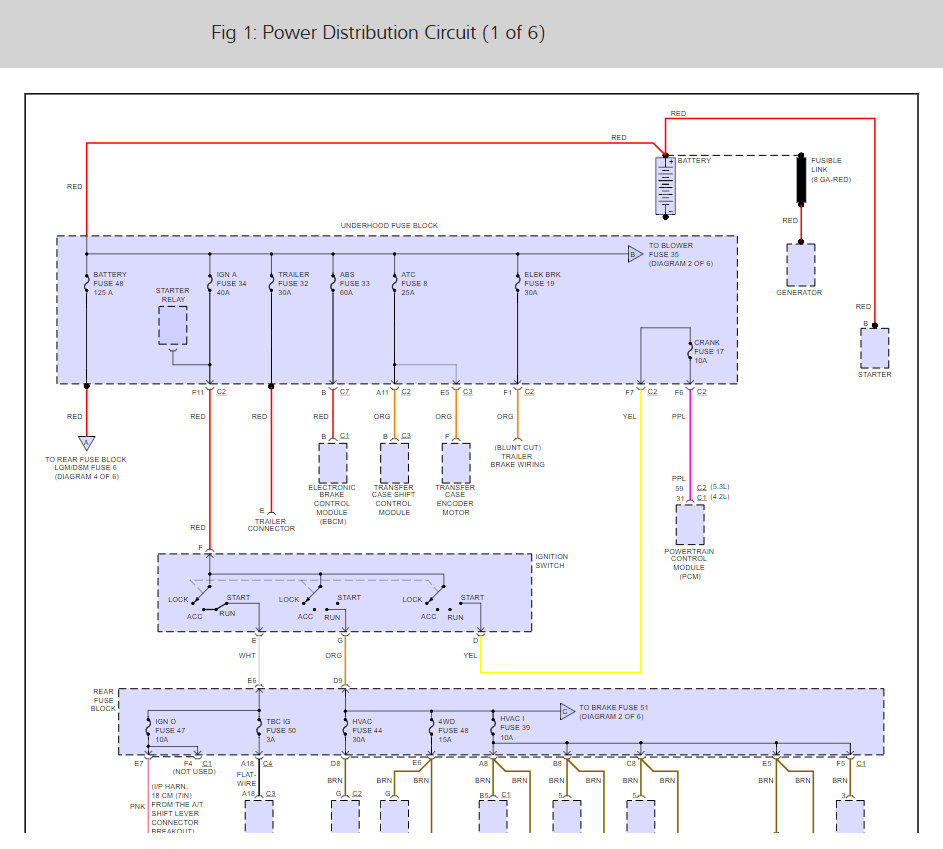Click 'TO BRAKE FUSE 51 (DIAGRAM 2 OF 6)' text
This screenshot has height=849, width=943.
pos(613,712)
